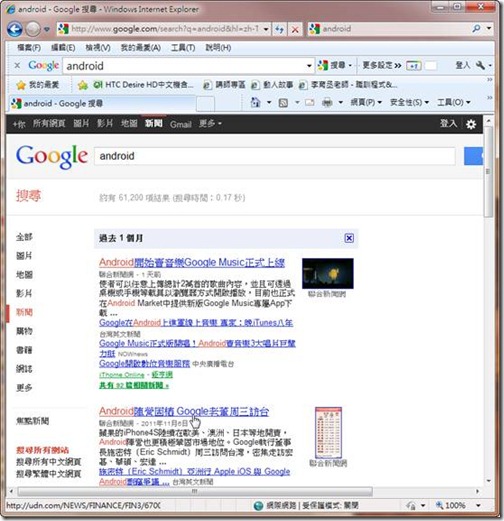
Task: Click the colorful Google logo on the page
Action: 52,157
